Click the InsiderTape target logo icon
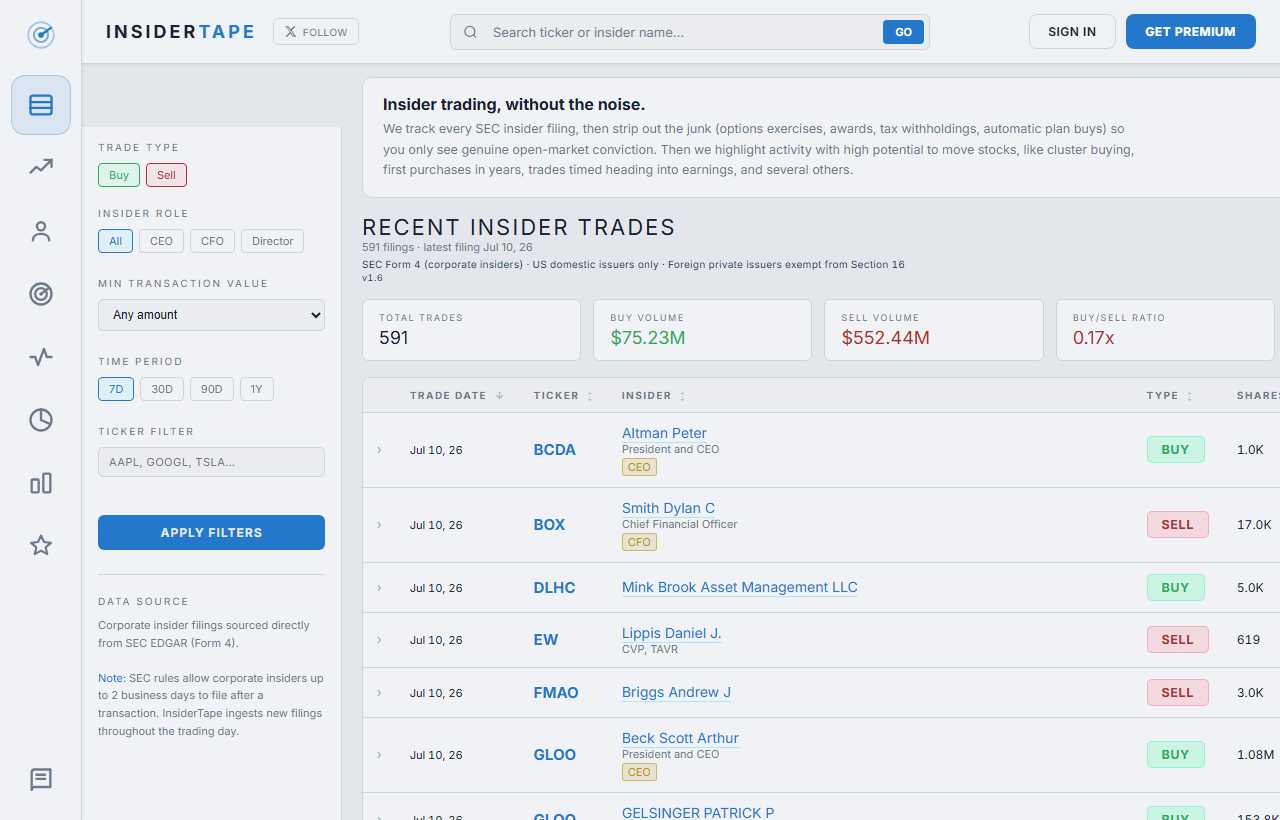The image size is (1280, 820). click(41, 35)
